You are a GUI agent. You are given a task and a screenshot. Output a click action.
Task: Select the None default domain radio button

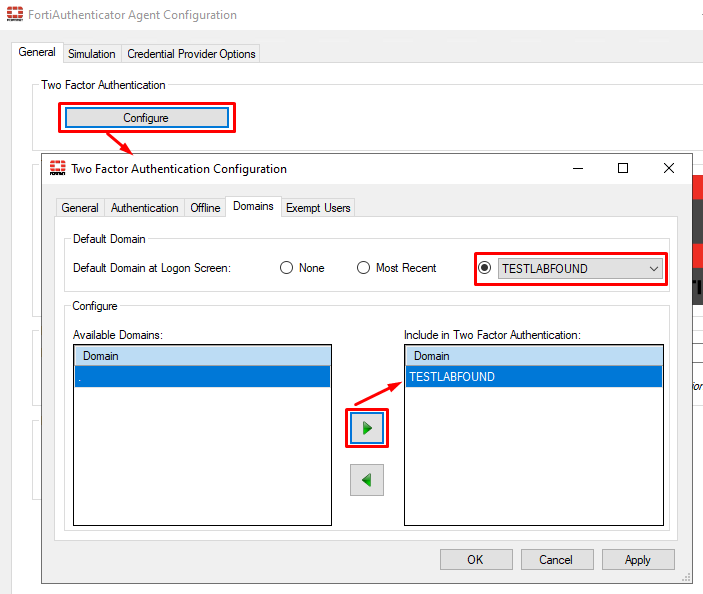(286, 268)
